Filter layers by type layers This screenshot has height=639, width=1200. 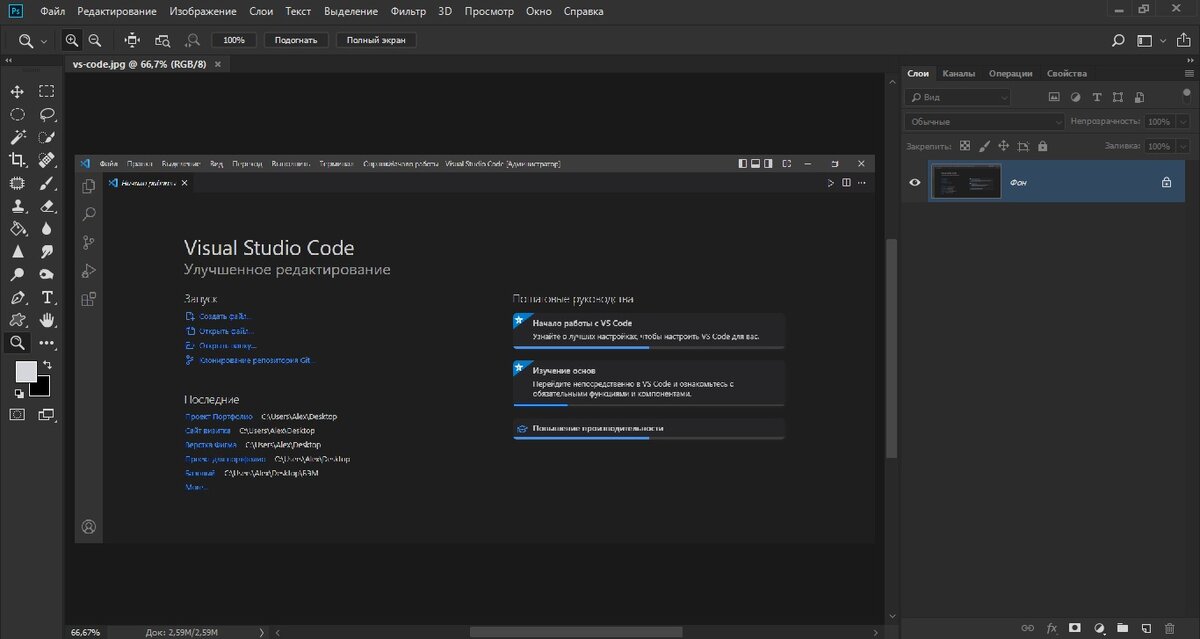[x=1097, y=97]
